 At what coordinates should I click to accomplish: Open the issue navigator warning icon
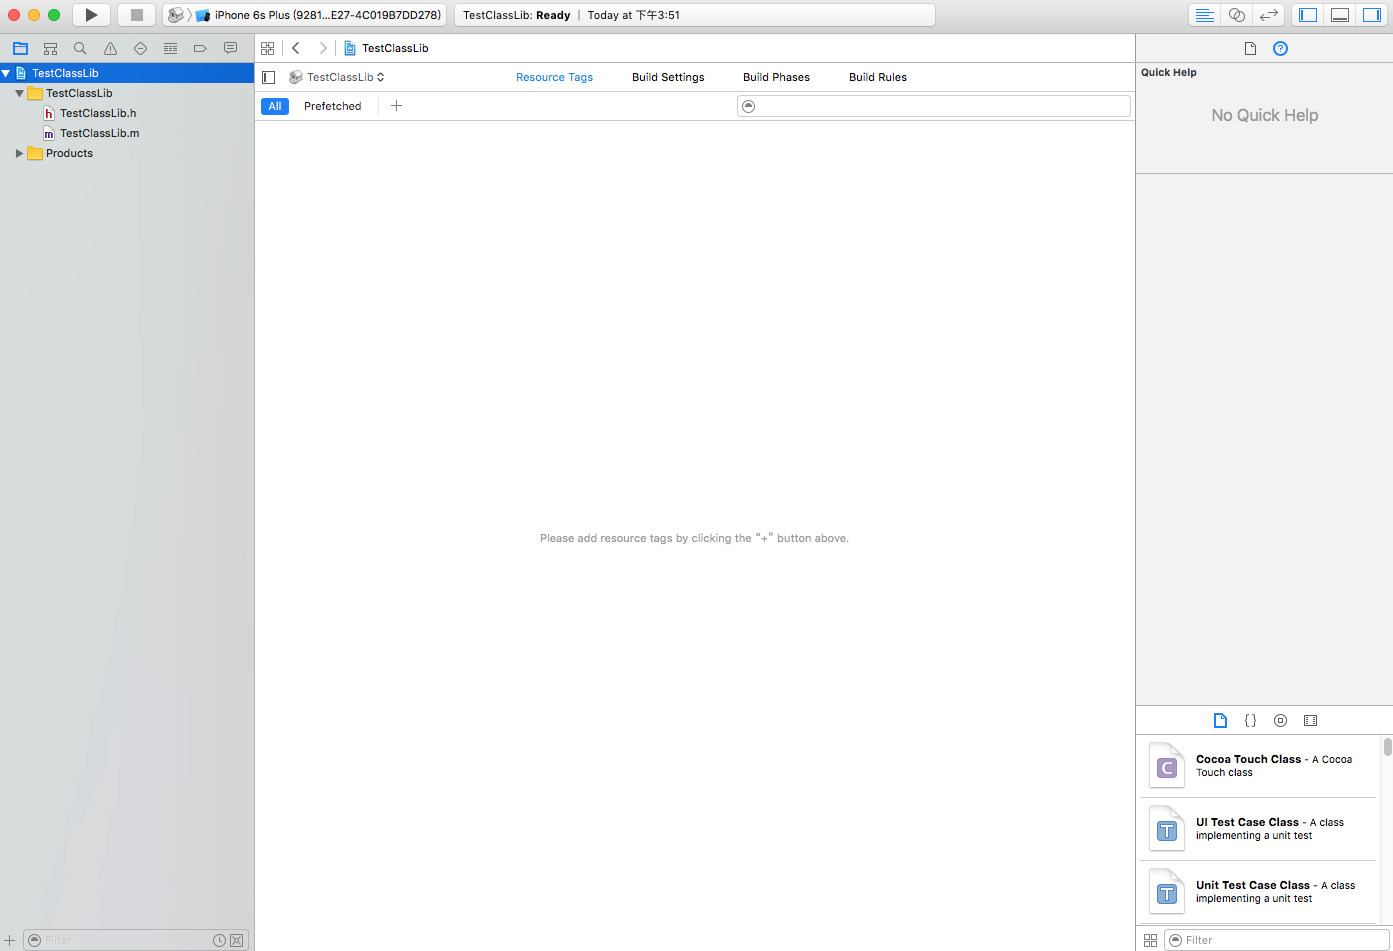[x=110, y=48]
